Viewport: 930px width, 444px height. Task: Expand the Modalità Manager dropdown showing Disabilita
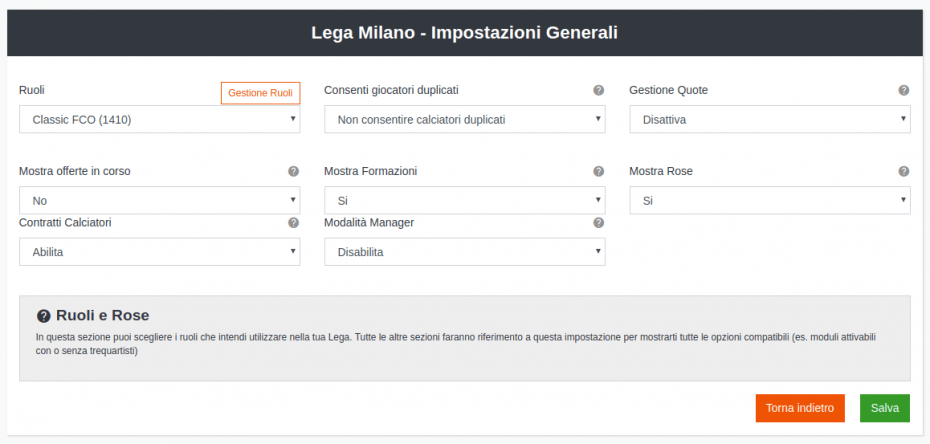464,252
